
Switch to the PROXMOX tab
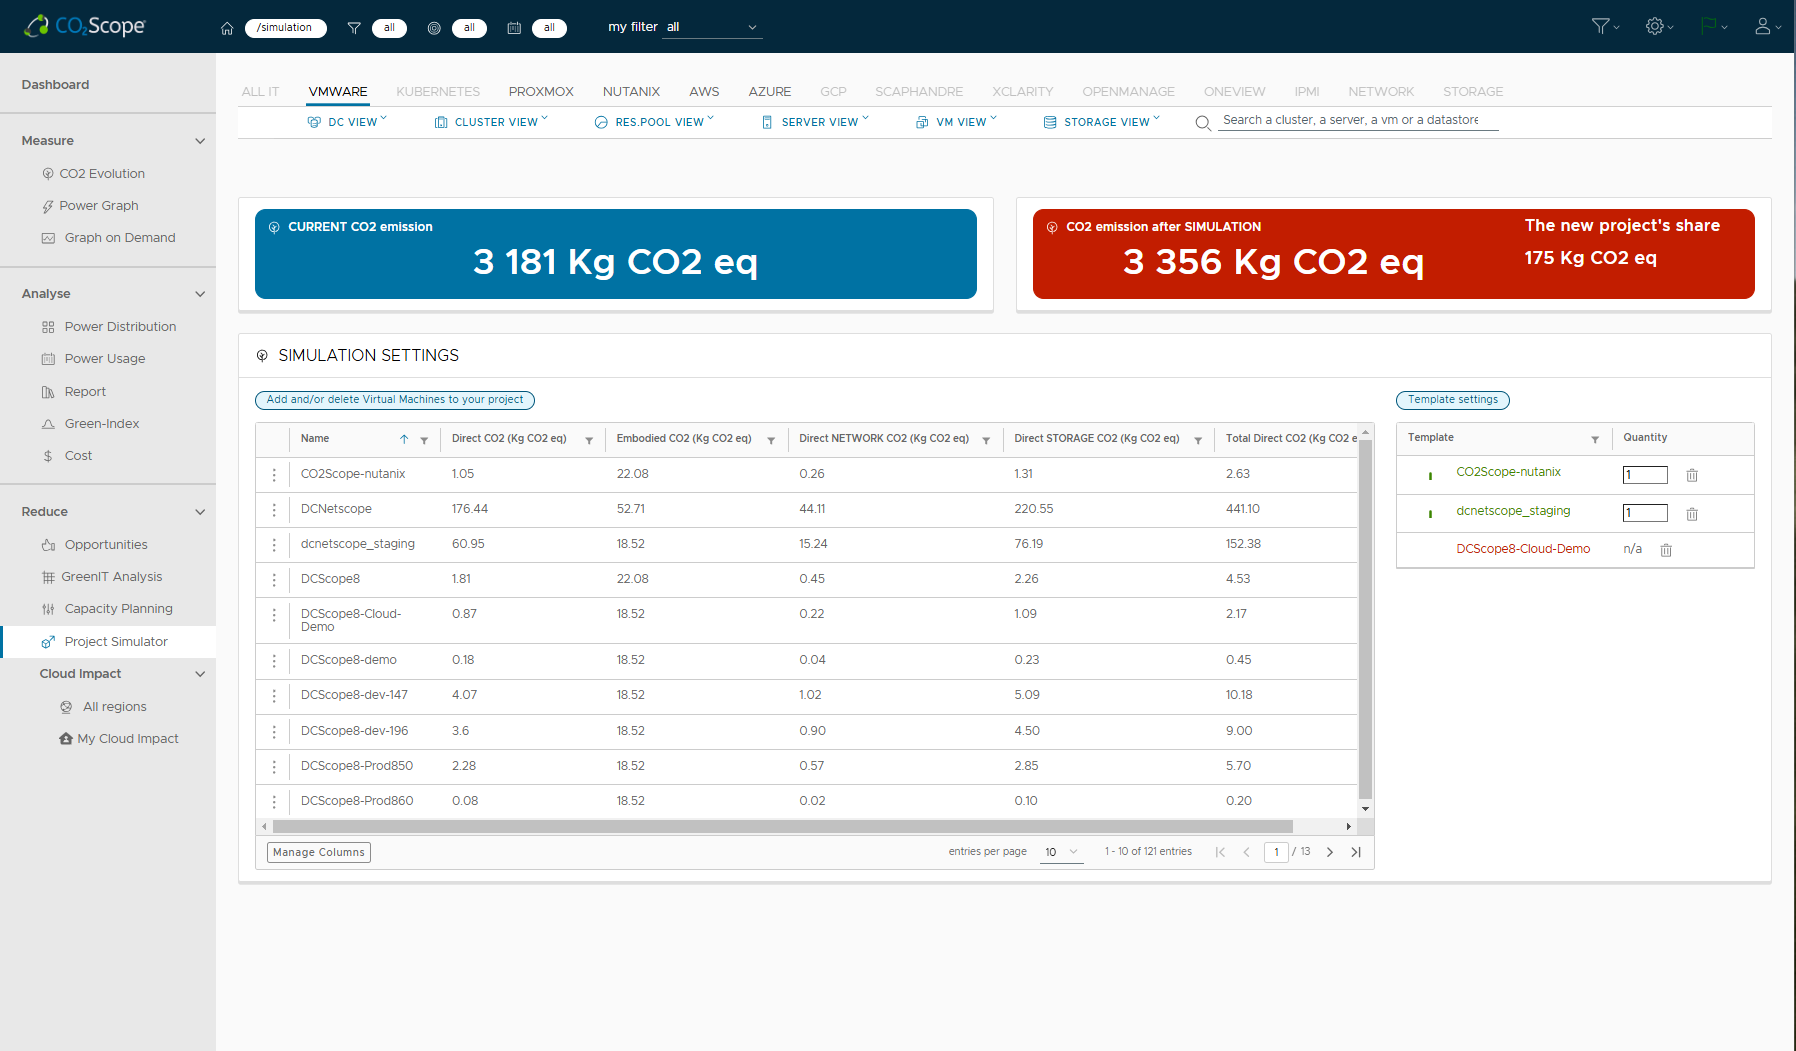coord(541,91)
